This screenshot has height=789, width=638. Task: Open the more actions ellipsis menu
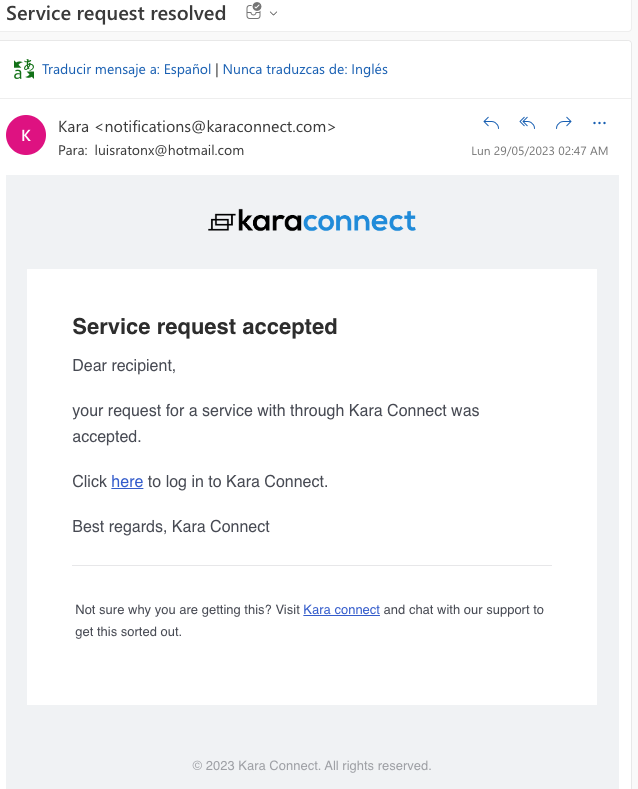tap(599, 123)
